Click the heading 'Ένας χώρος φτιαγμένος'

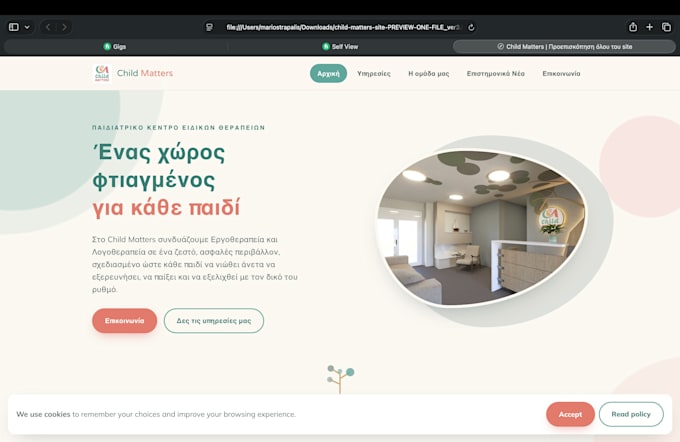(159, 166)
